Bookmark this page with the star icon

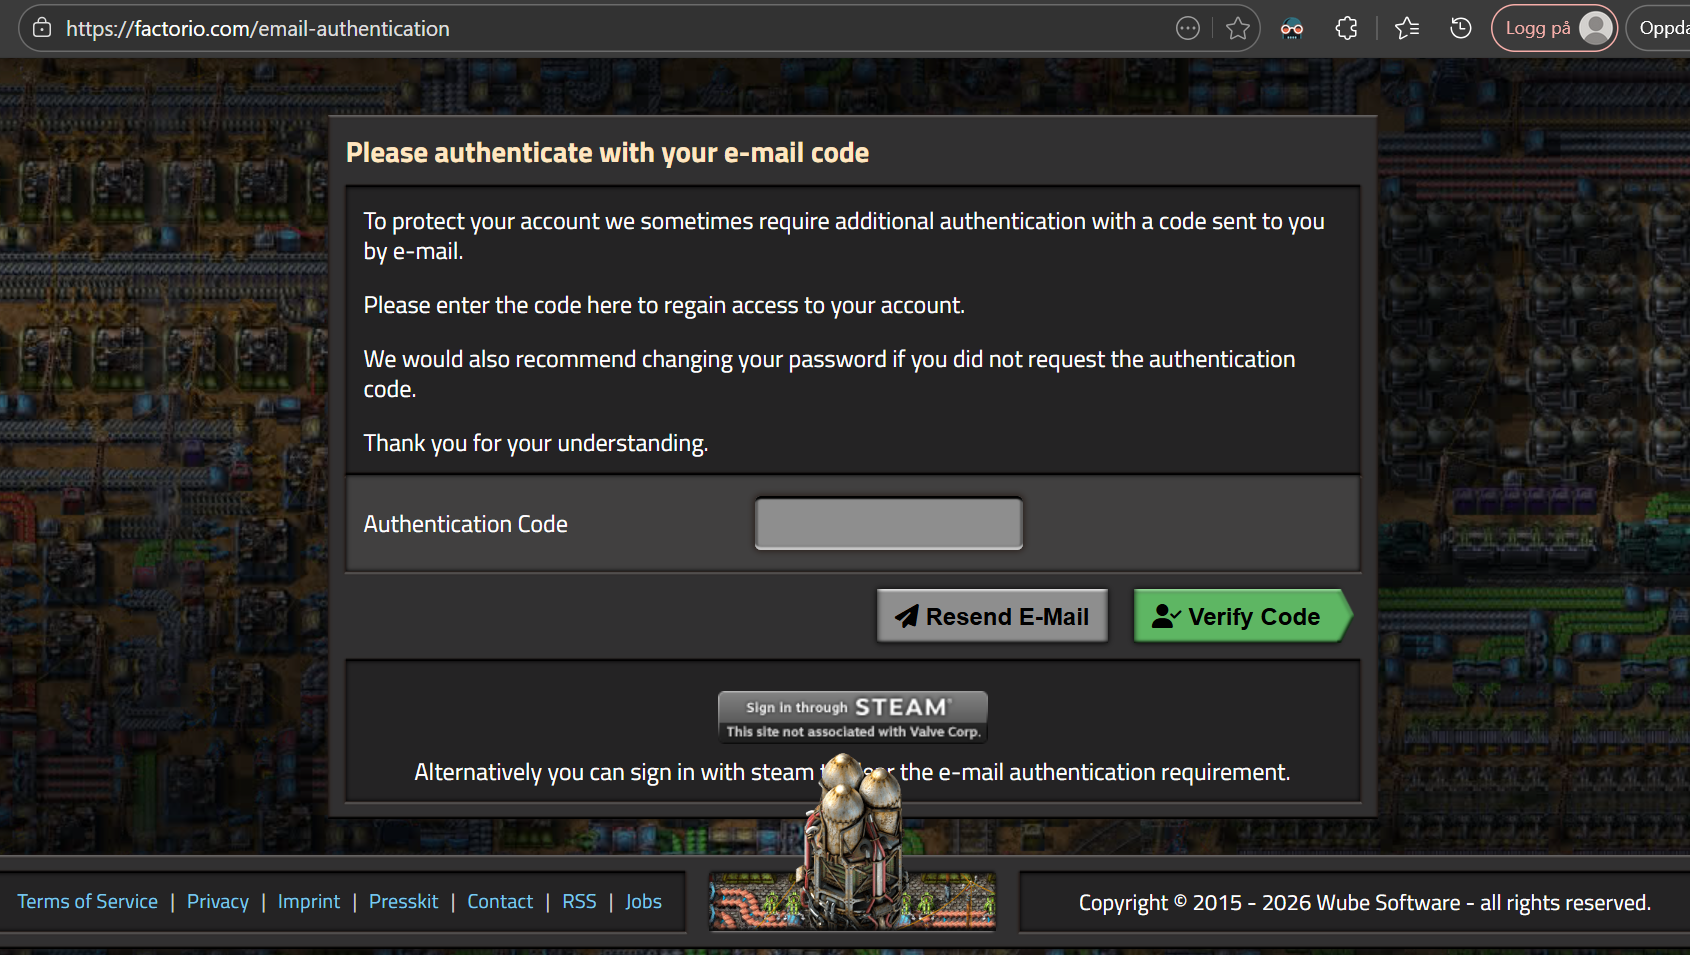tap(1238, 28)
